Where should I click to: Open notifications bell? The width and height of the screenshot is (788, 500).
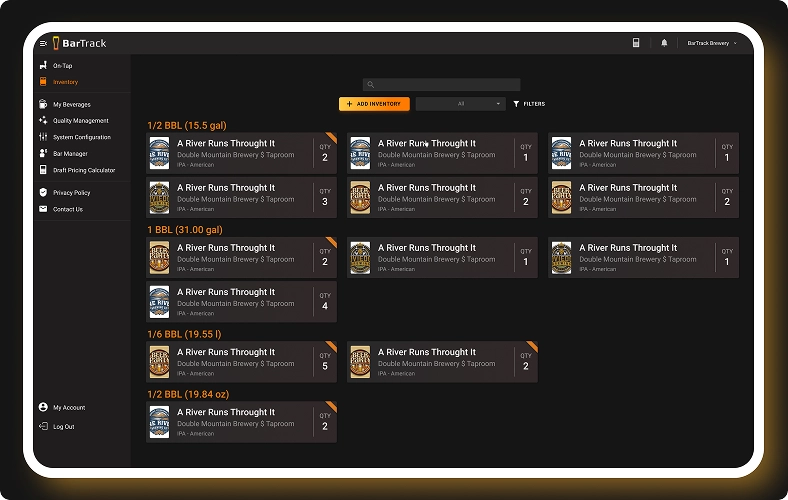point(664,43)
